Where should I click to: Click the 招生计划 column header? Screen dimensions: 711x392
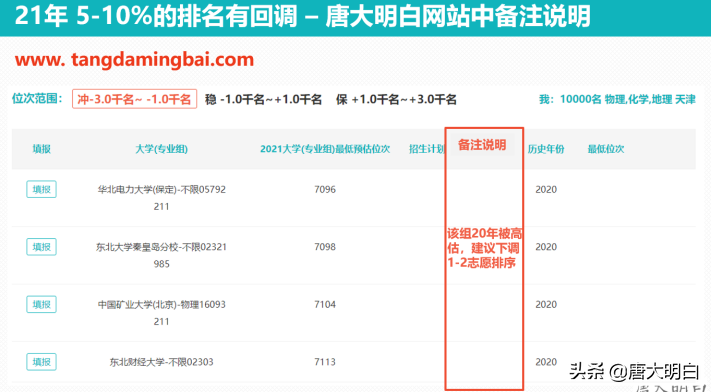(427, 149)
